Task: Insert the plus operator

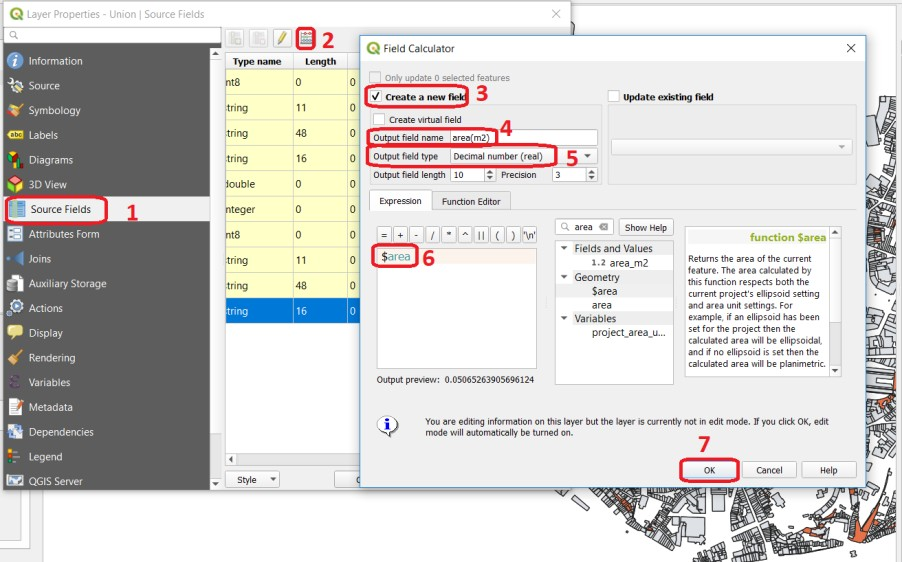Action: [400, 235]
